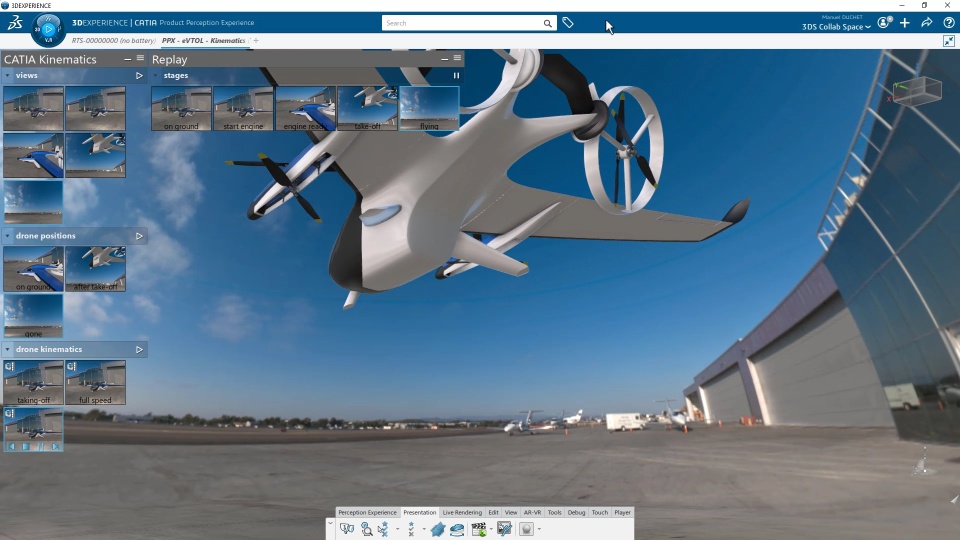Click the image edit pencil toolbar icon
This screenshot has height=540, width=960.
[x=504, y=529]
